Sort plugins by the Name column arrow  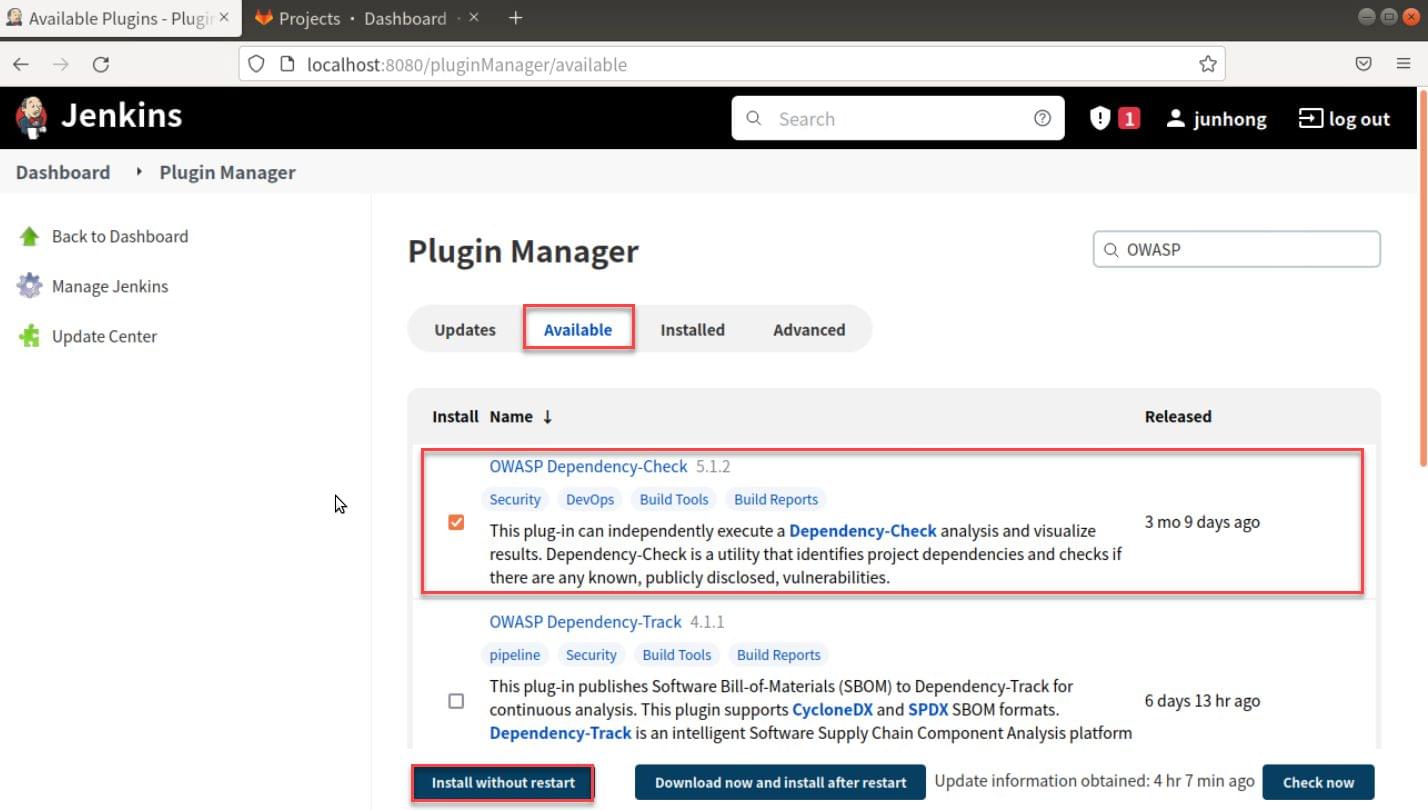(547, 417)
